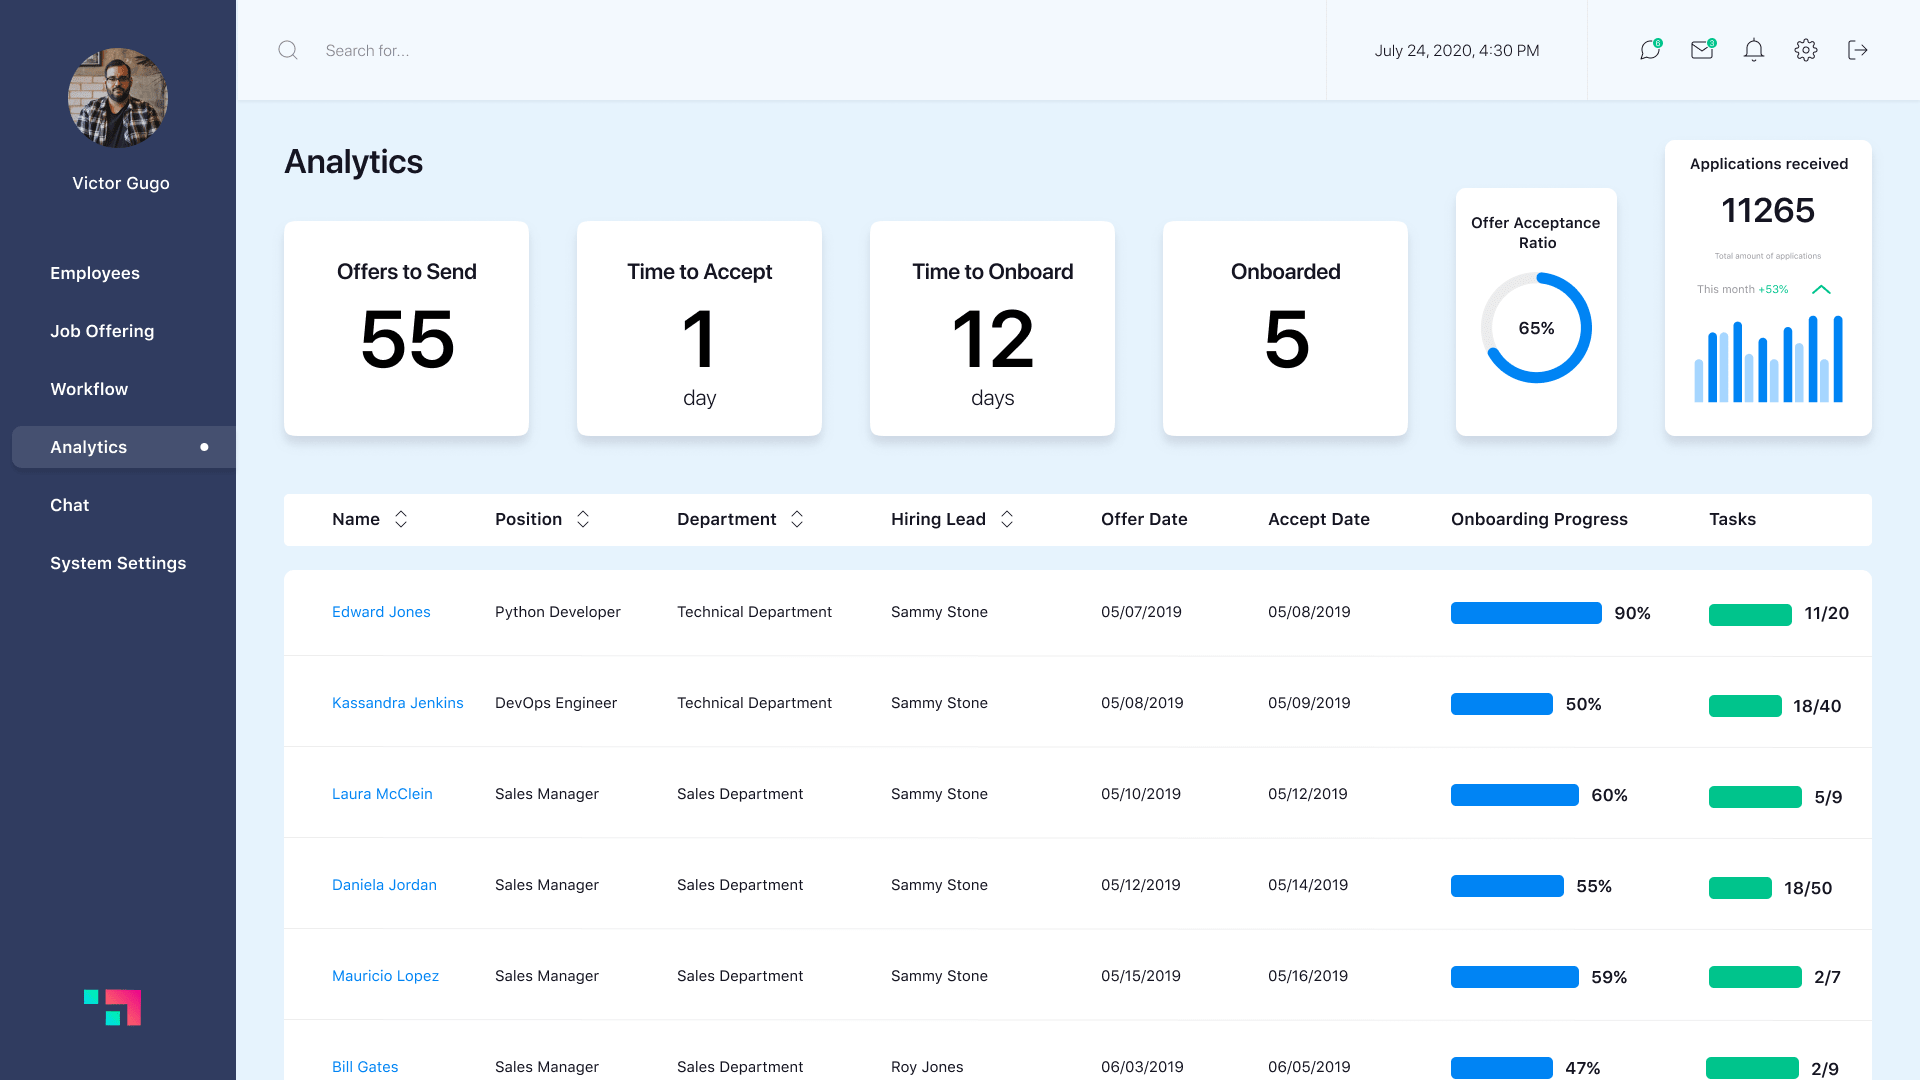Click Laura McClein's onboarding progress bar
This screenshot has height=1080, width=1920.
1514,795
